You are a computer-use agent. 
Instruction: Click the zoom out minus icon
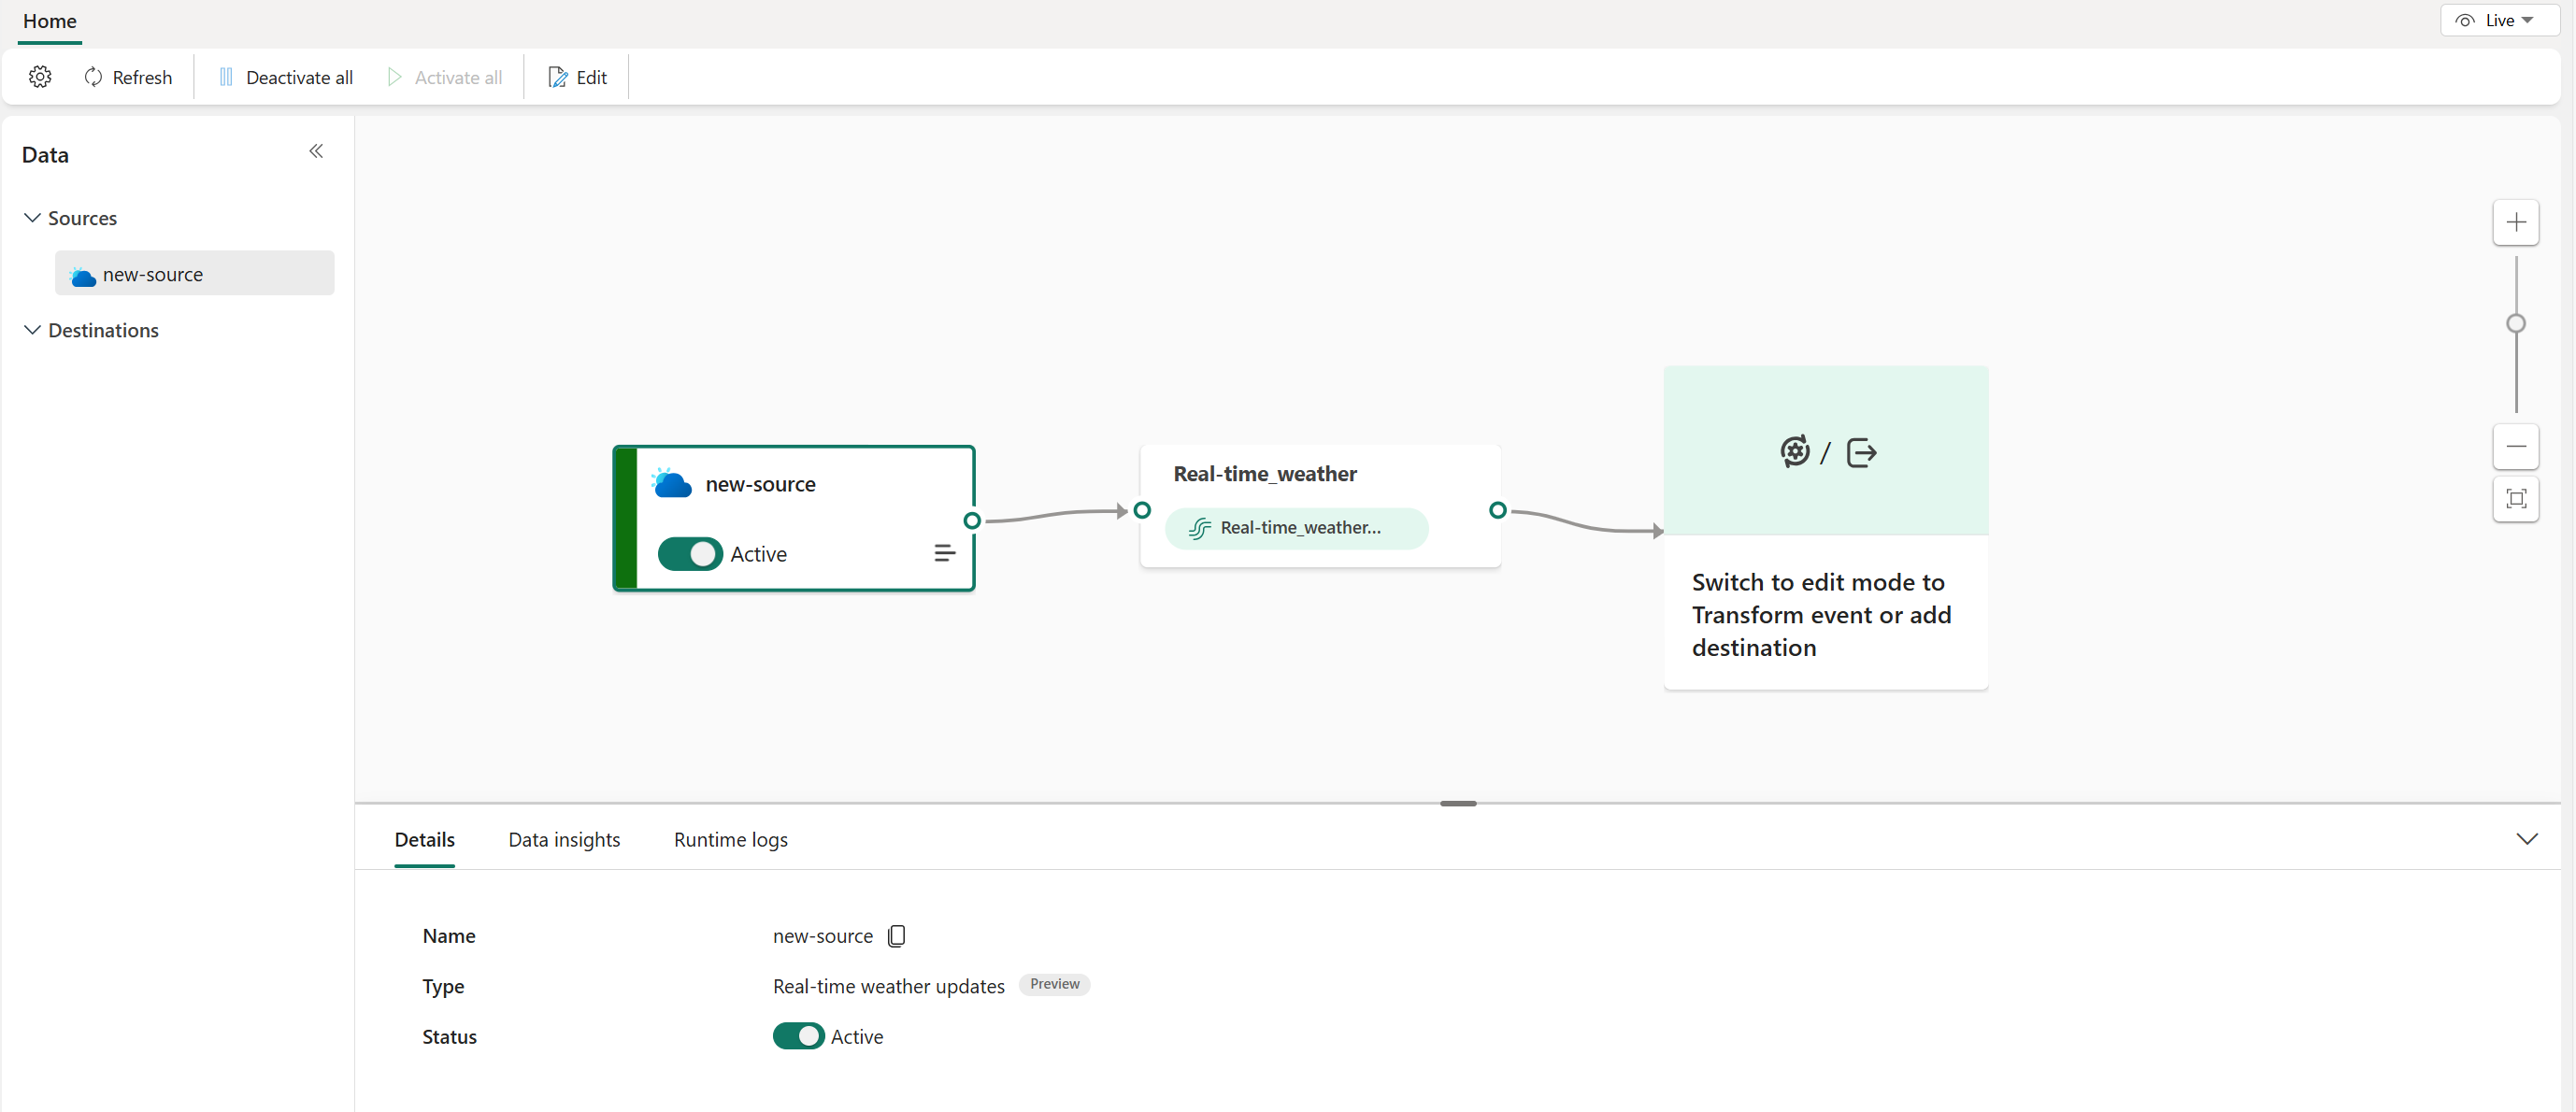[x=2515, y=446]
